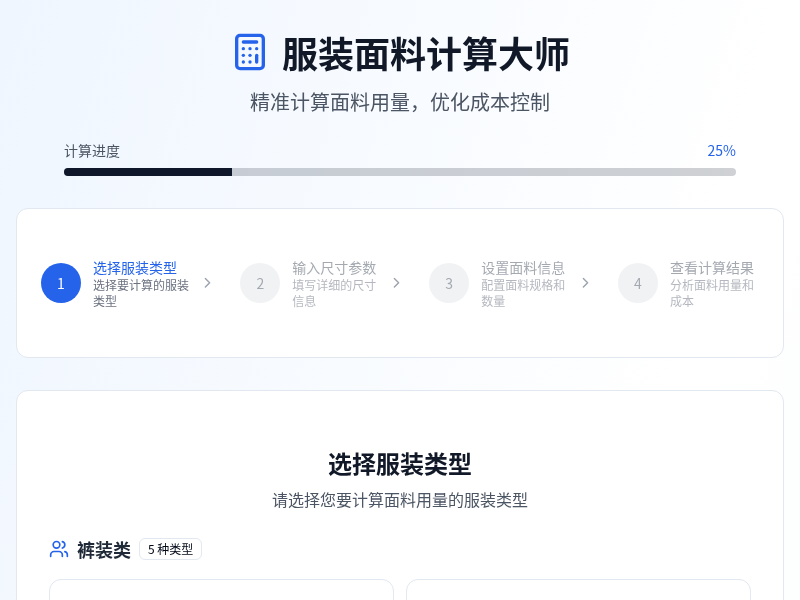
Task: Click the 5 种类型 badge
Action: [170, 549]
